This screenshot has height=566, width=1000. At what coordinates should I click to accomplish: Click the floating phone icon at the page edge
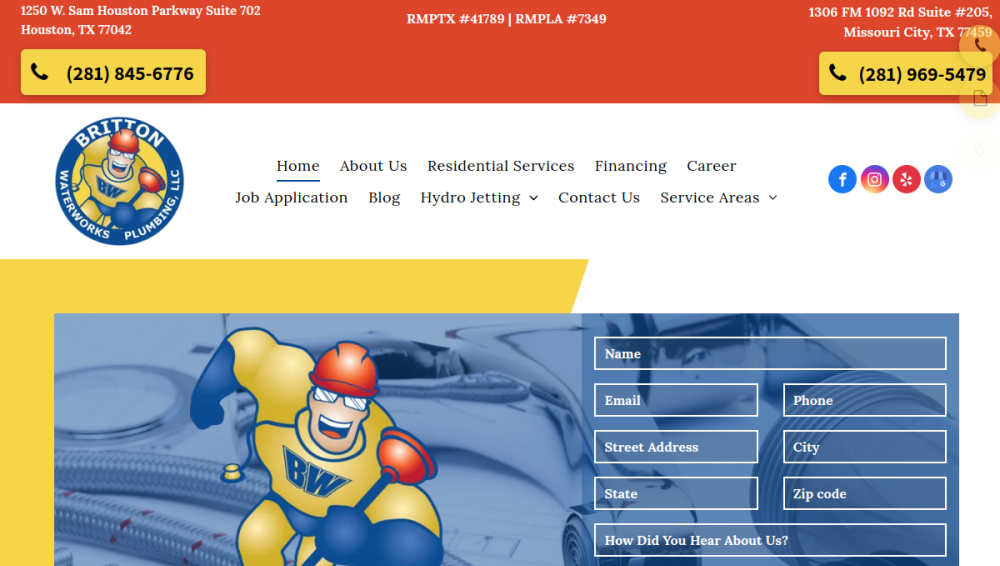pos(980,45)
